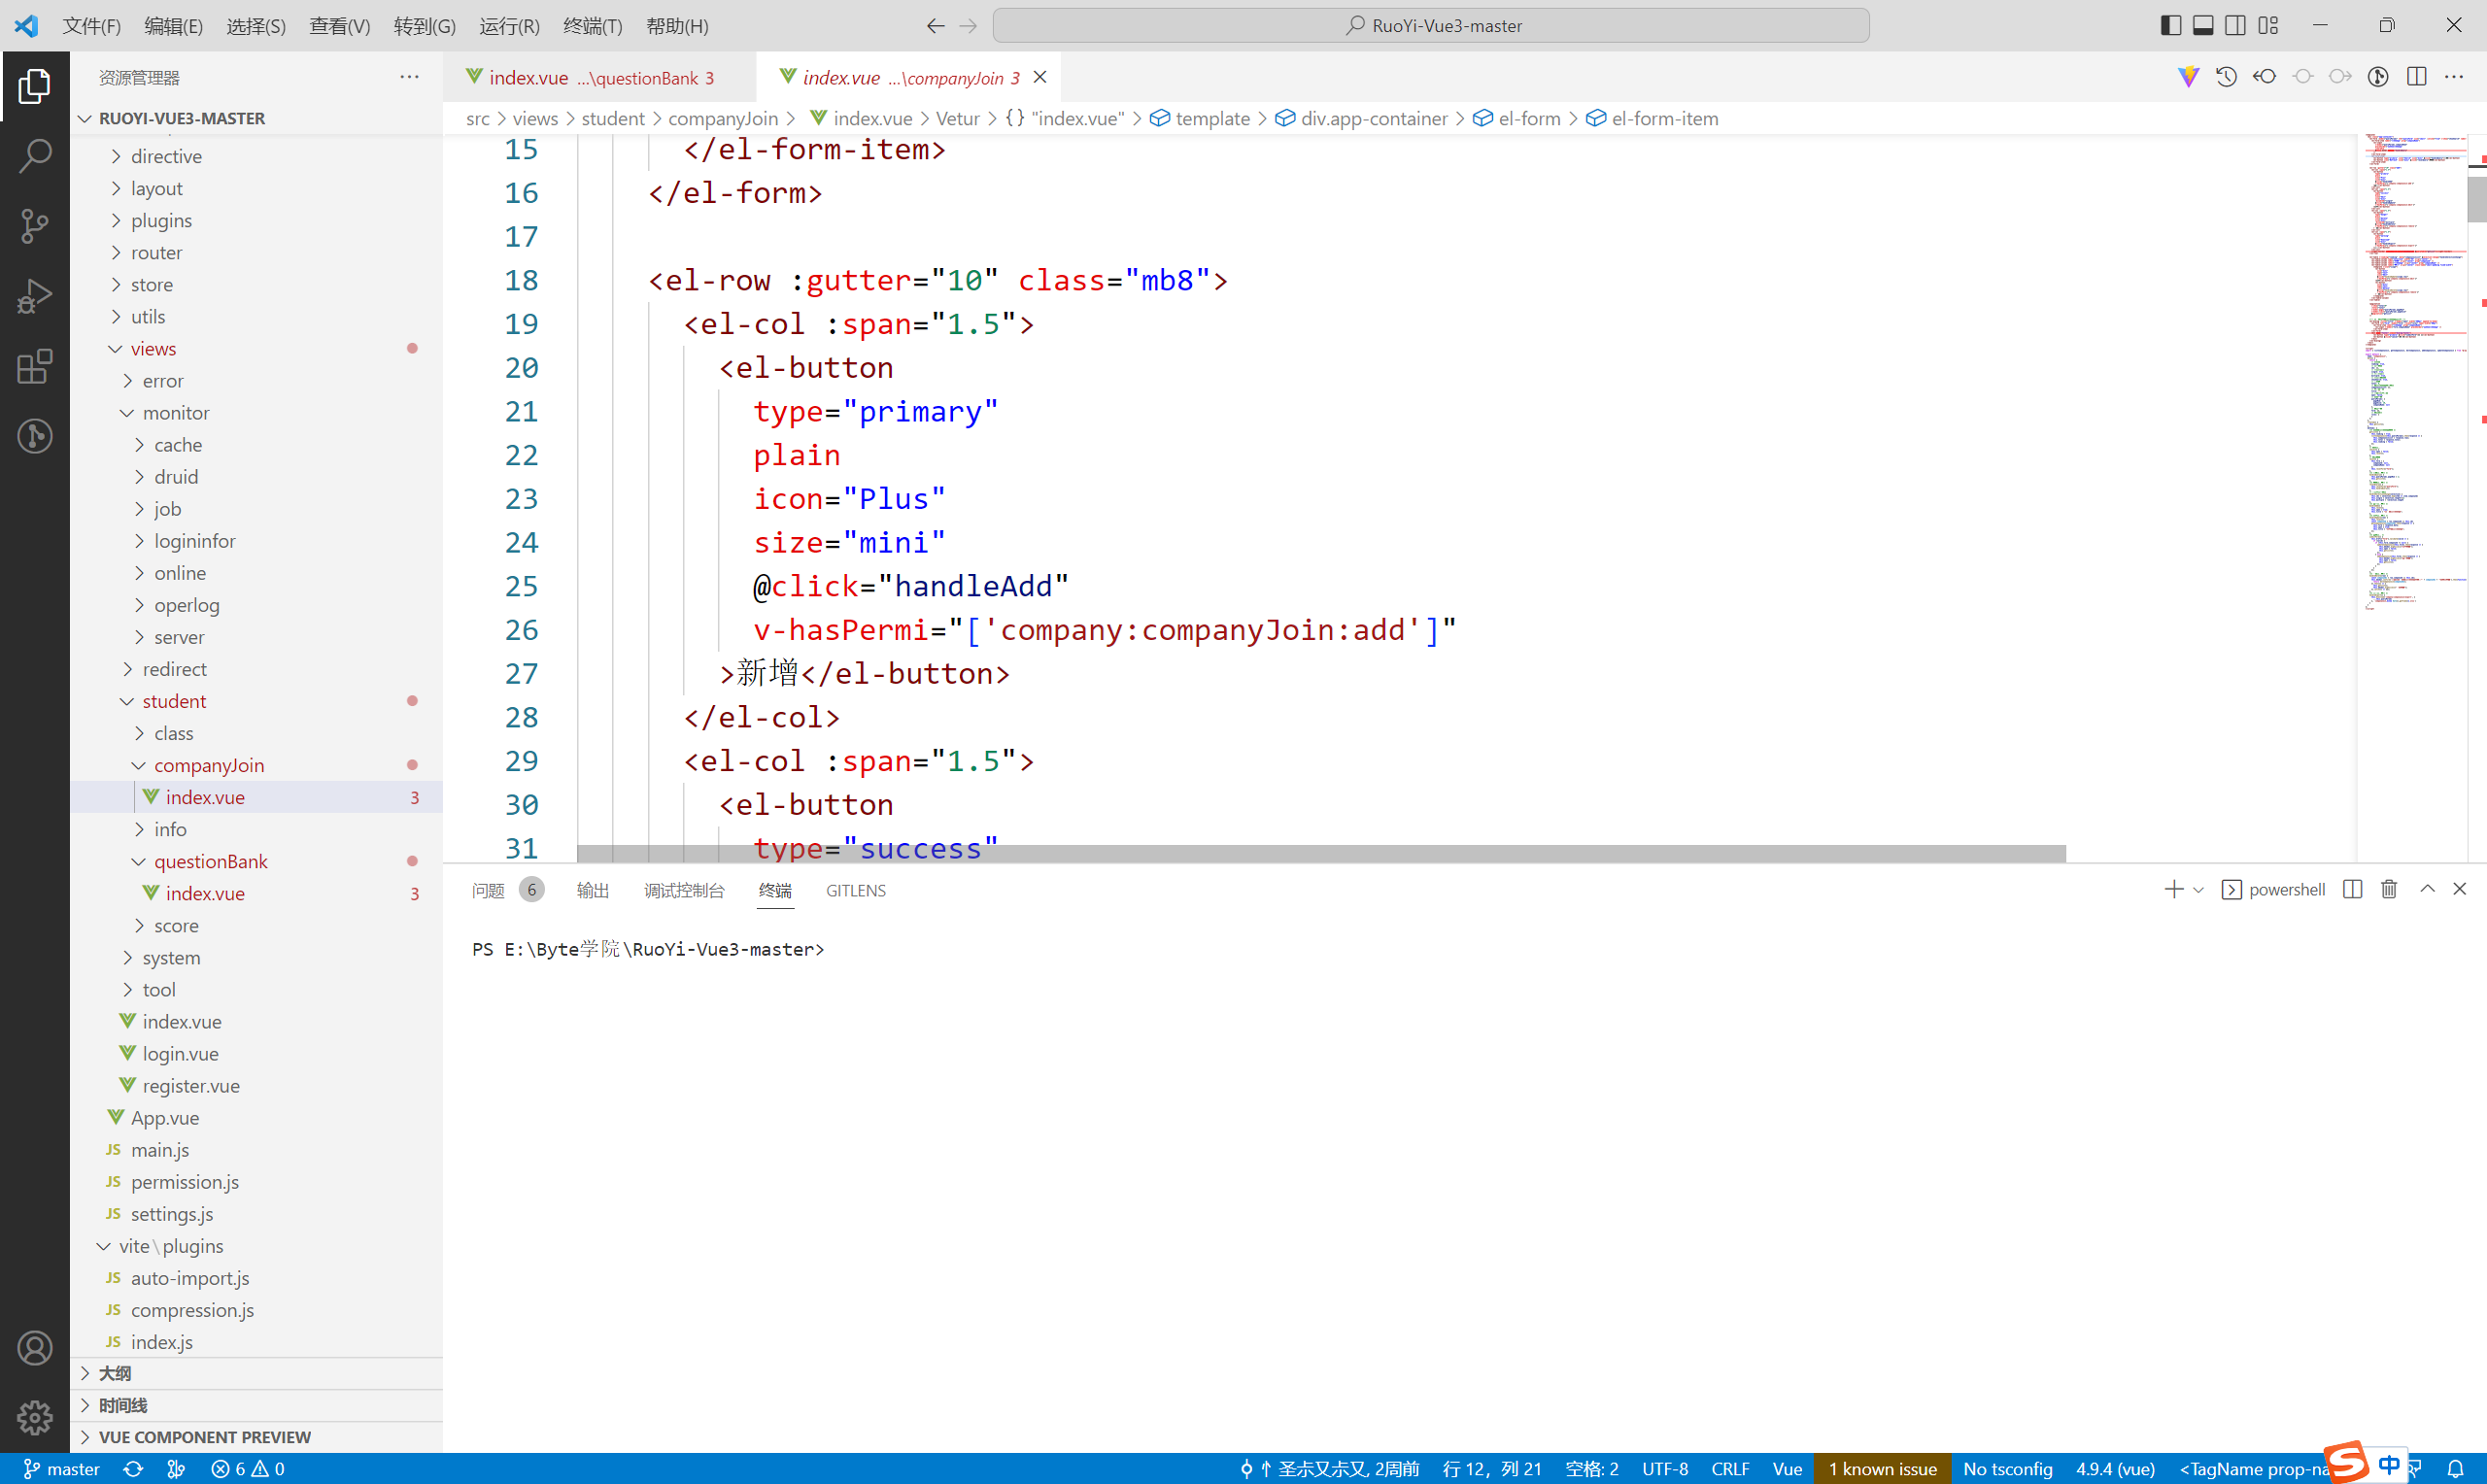This screenshot has height=1484, width=2487.
Task: Open the 文件(F) menu
Action: (91, 26)
